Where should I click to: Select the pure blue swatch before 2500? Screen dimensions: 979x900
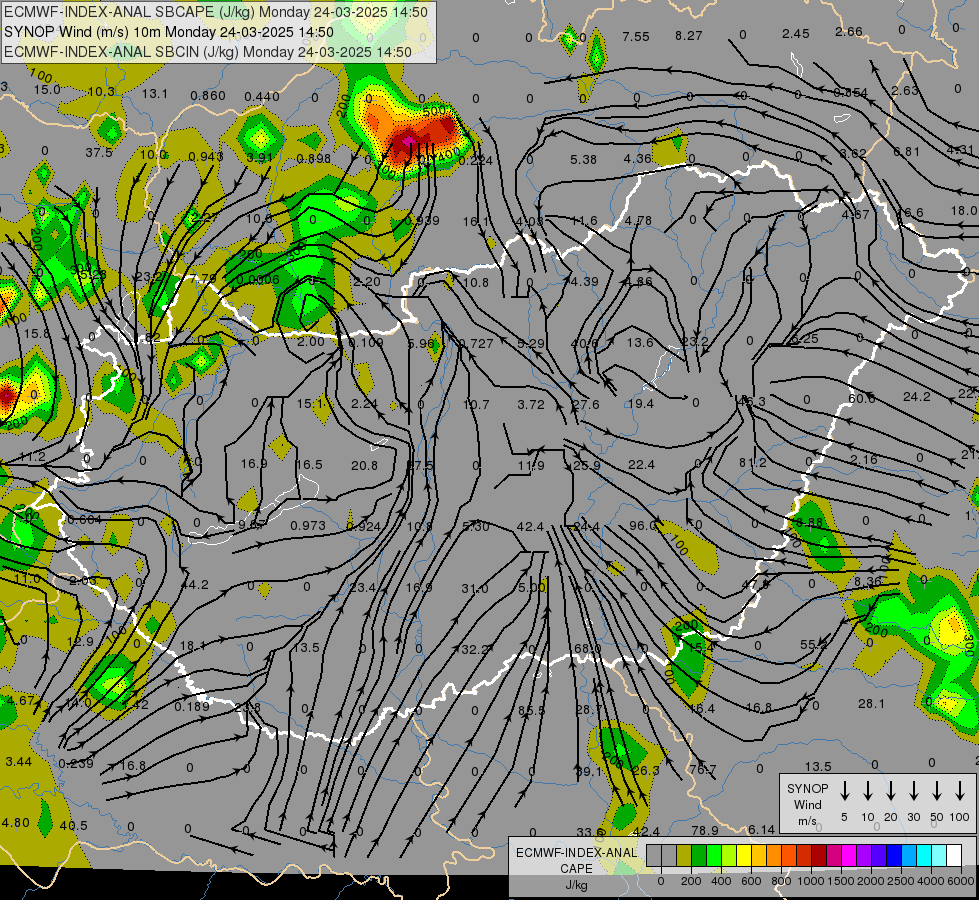click(894, 855)
